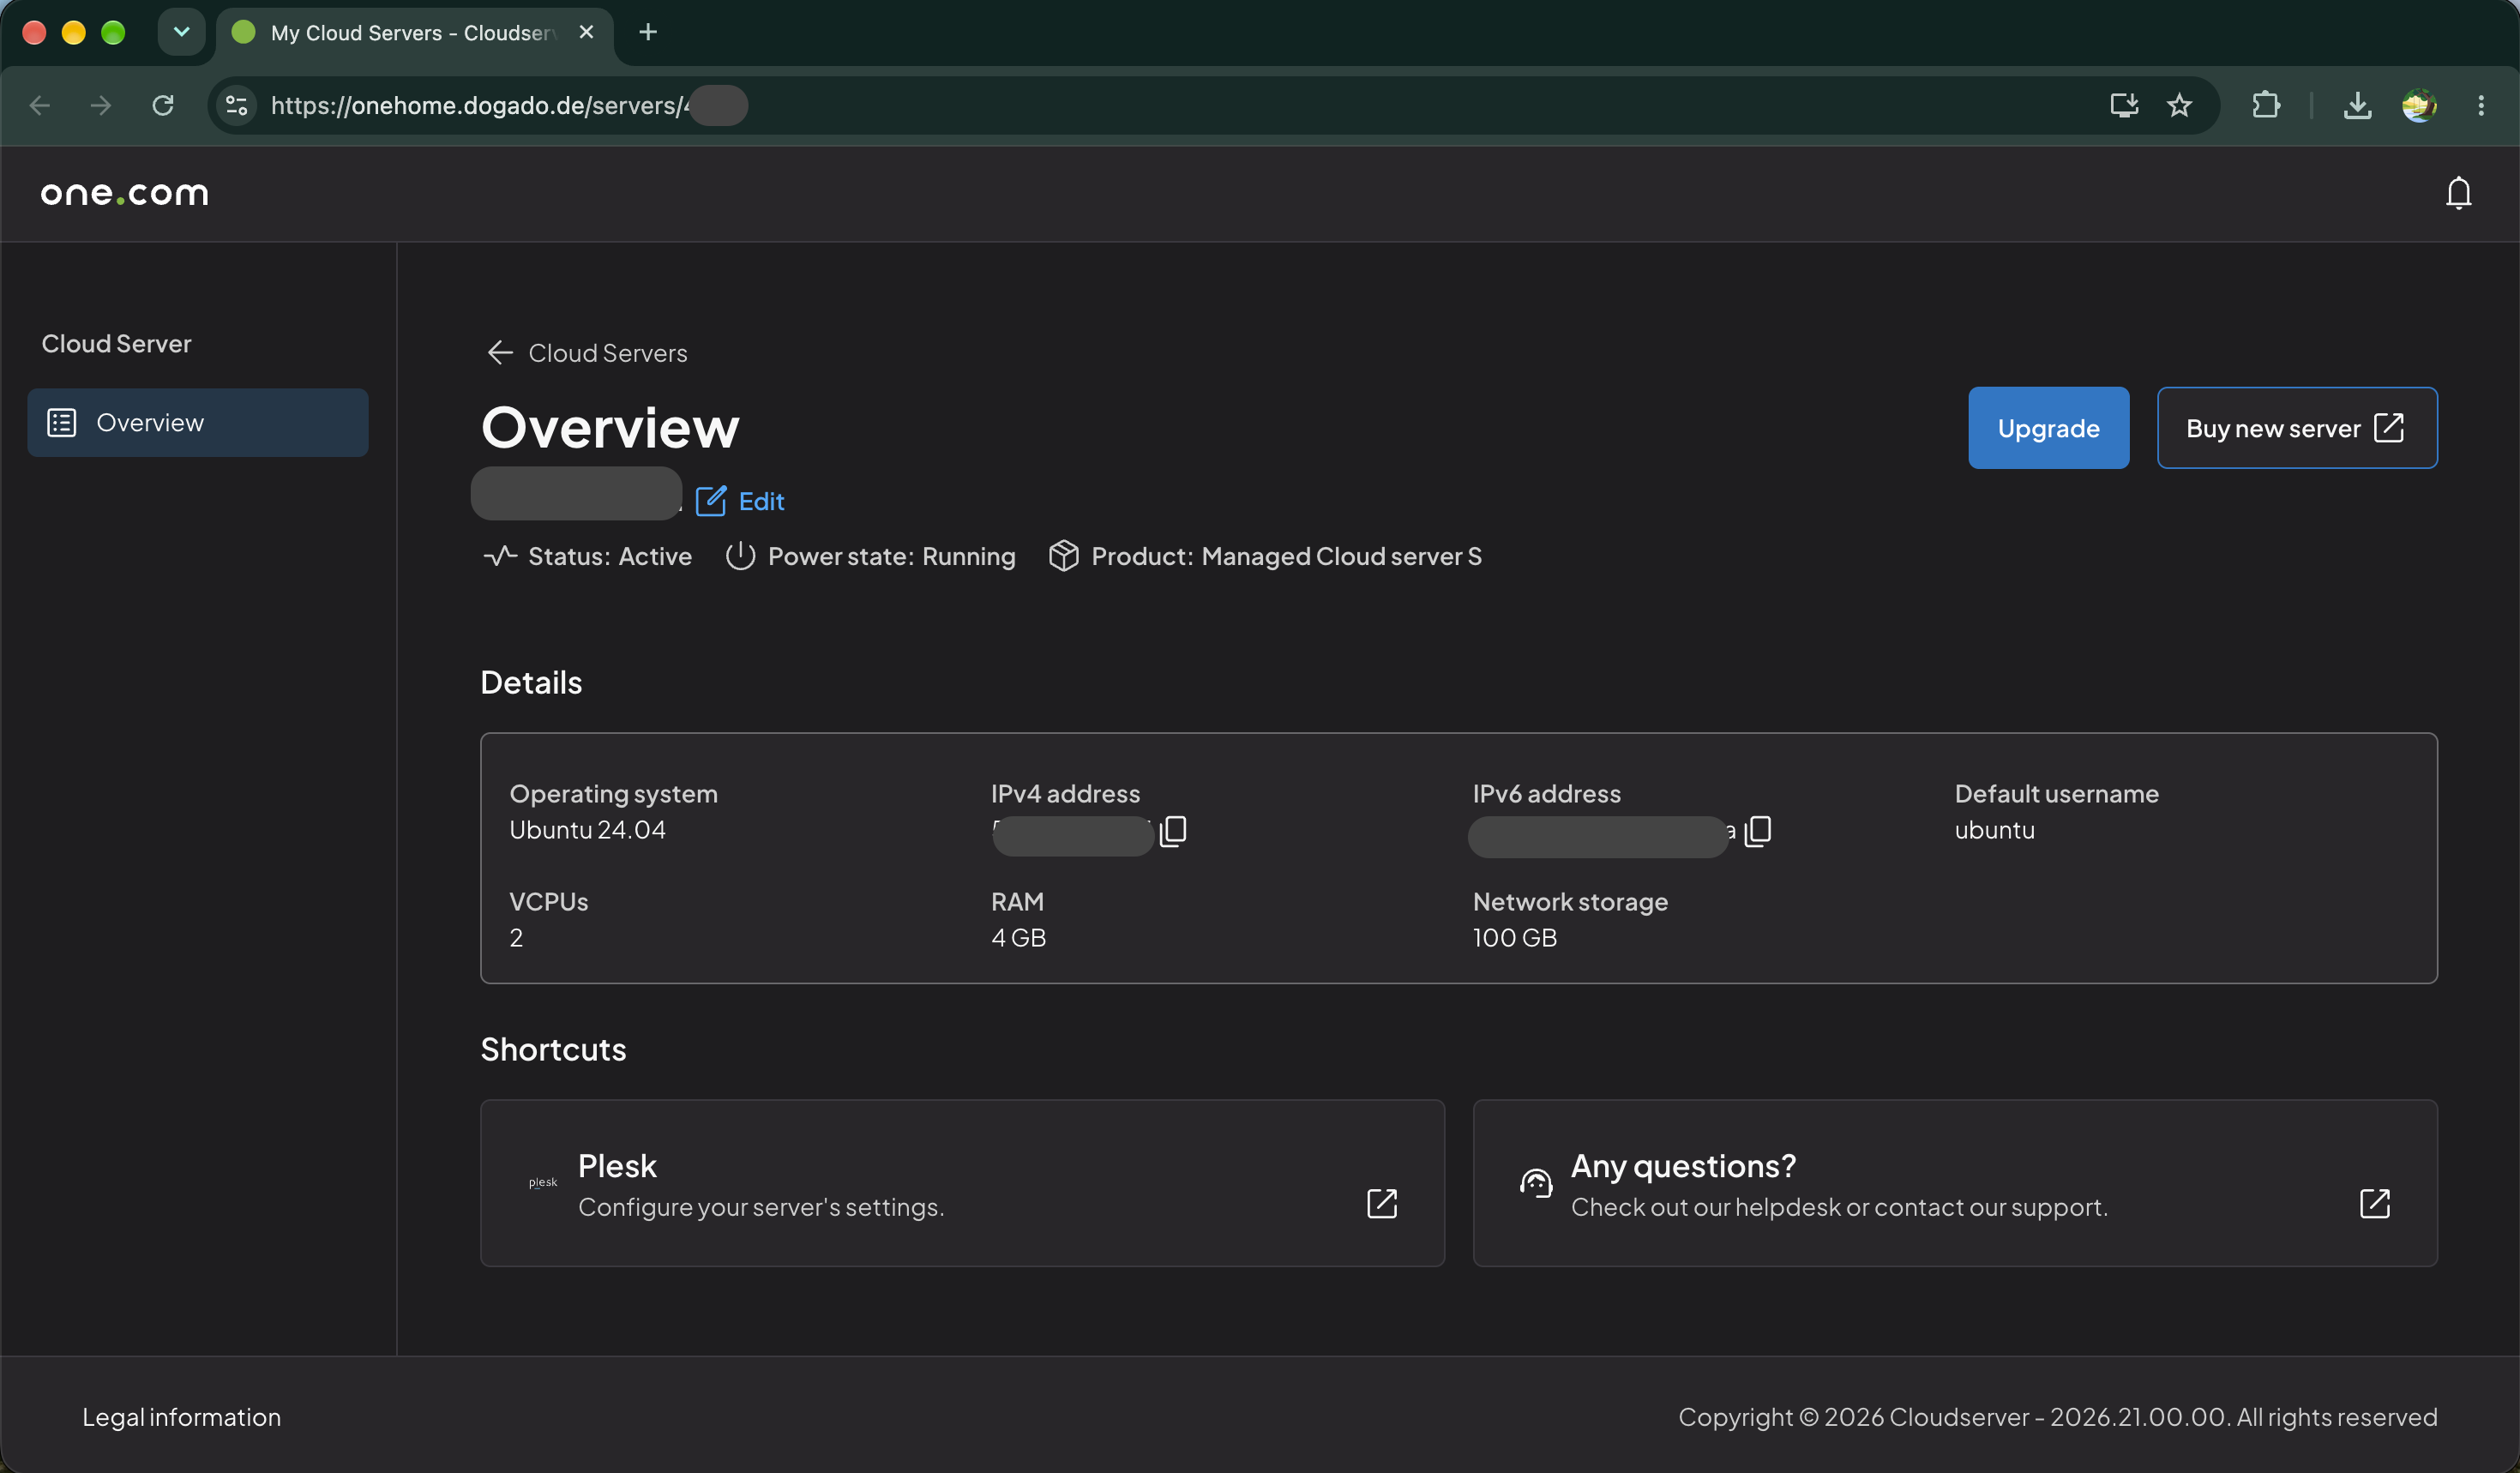The image size is (2520, 1473).
Task: Click the '100 GB' network storage value
Action: tap(1514, 938)
